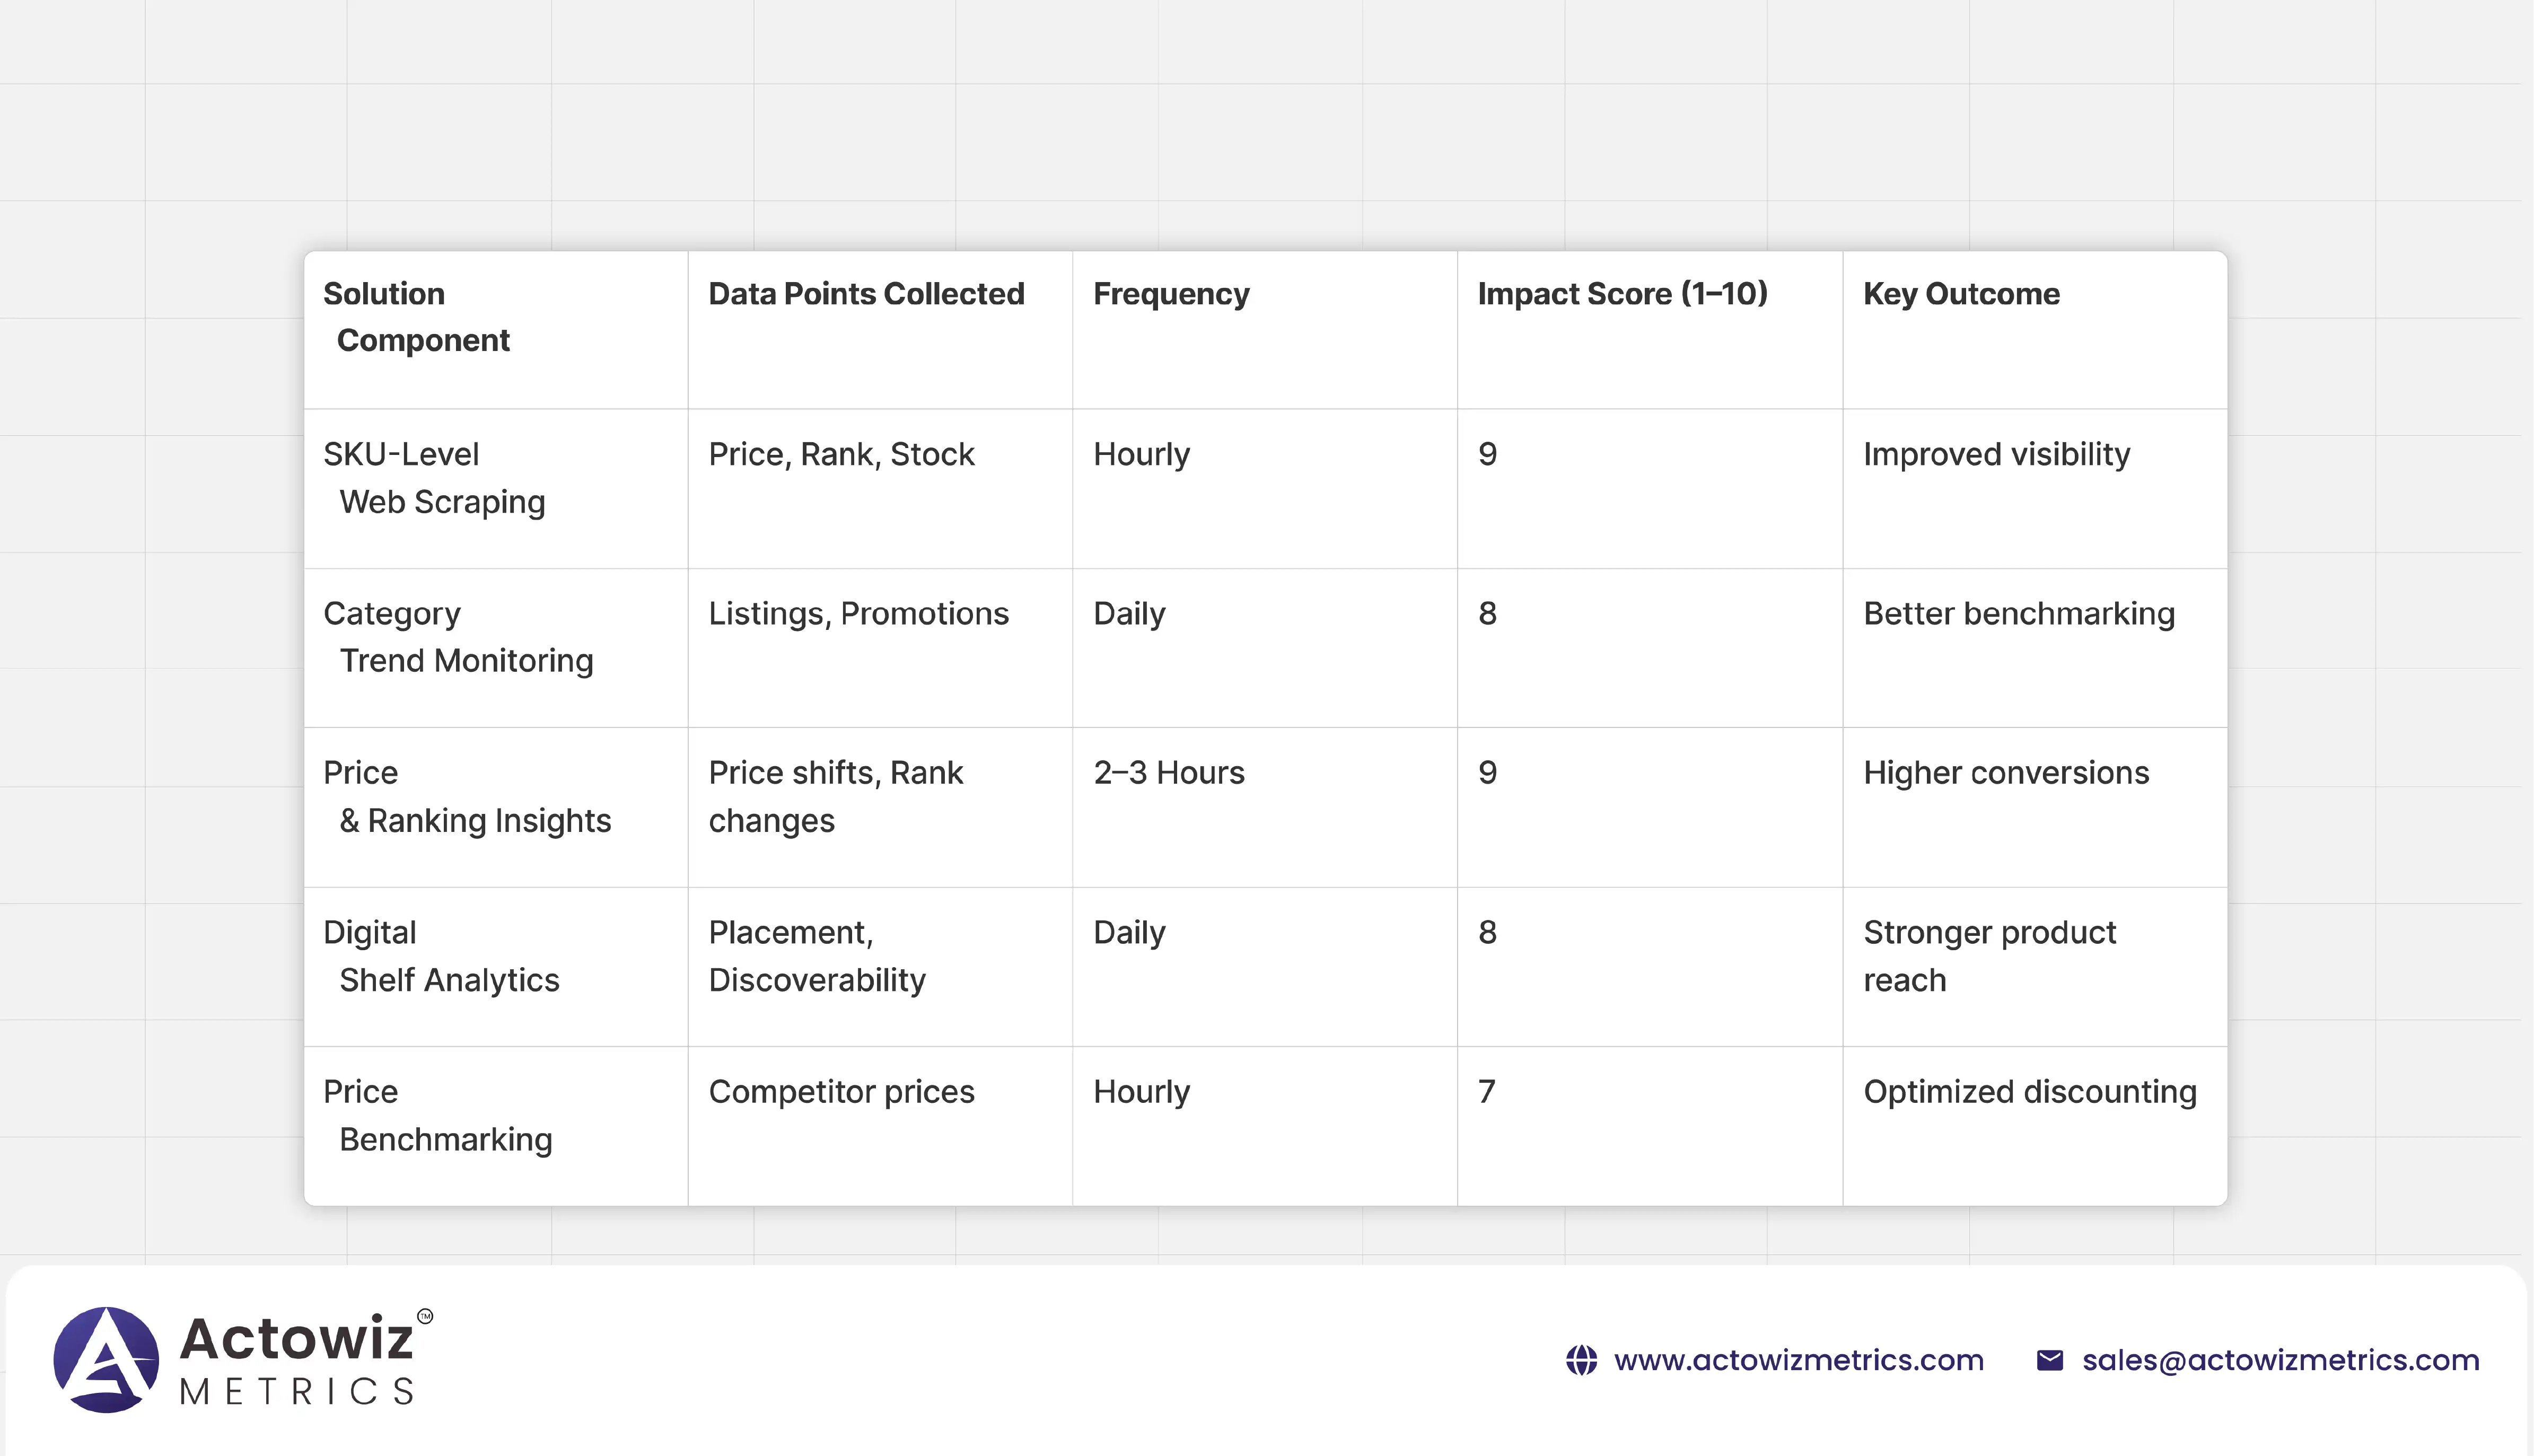Click the trademark symbol near Actowiz
Viewport: 2534px width, 1456px height.
pos(425,1316)
